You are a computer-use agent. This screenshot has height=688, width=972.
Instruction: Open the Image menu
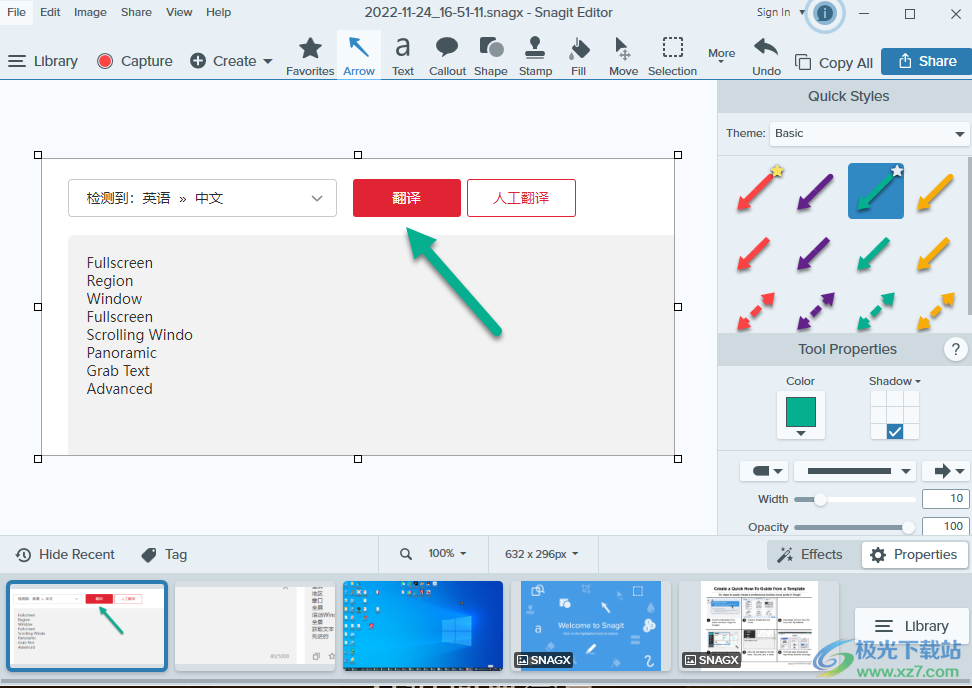pos(90,12)
